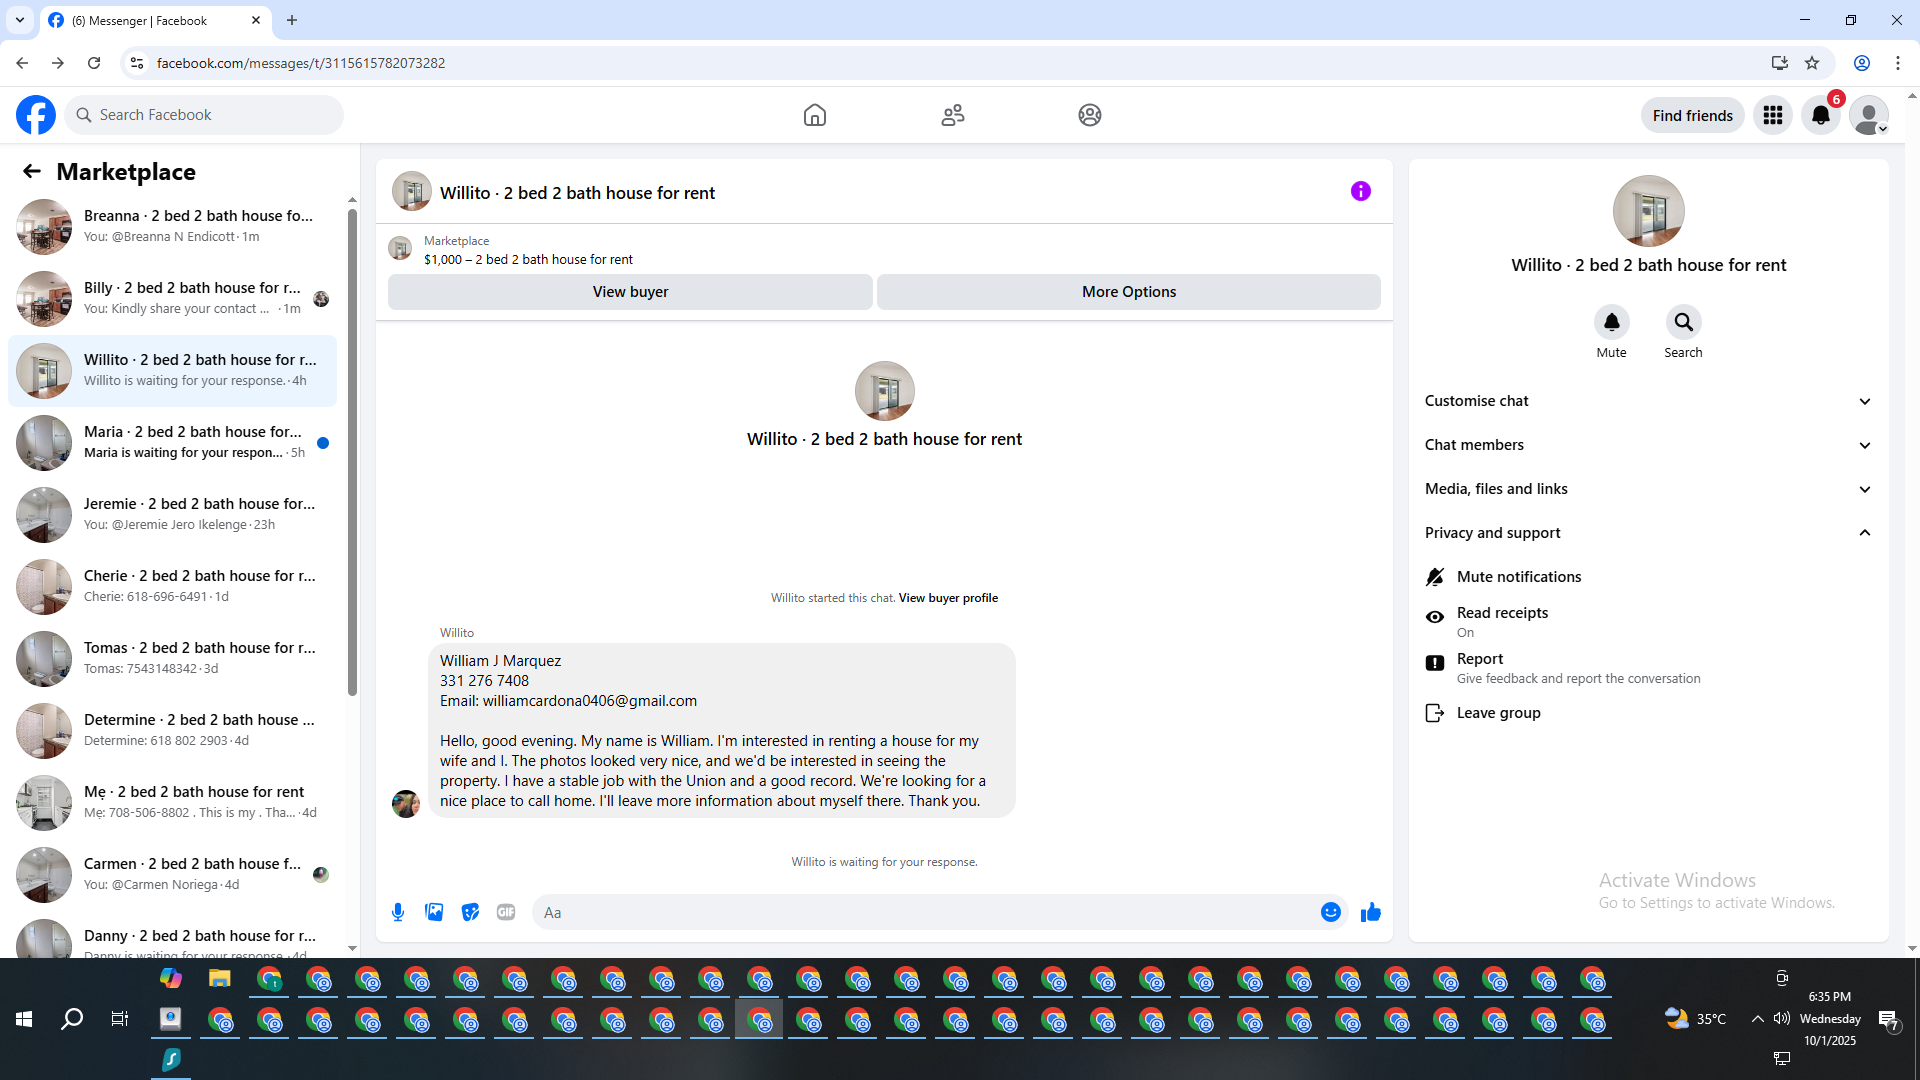
Task: Focus the message text box Aa
Action: pyautogui.click(x=925, y=912)
